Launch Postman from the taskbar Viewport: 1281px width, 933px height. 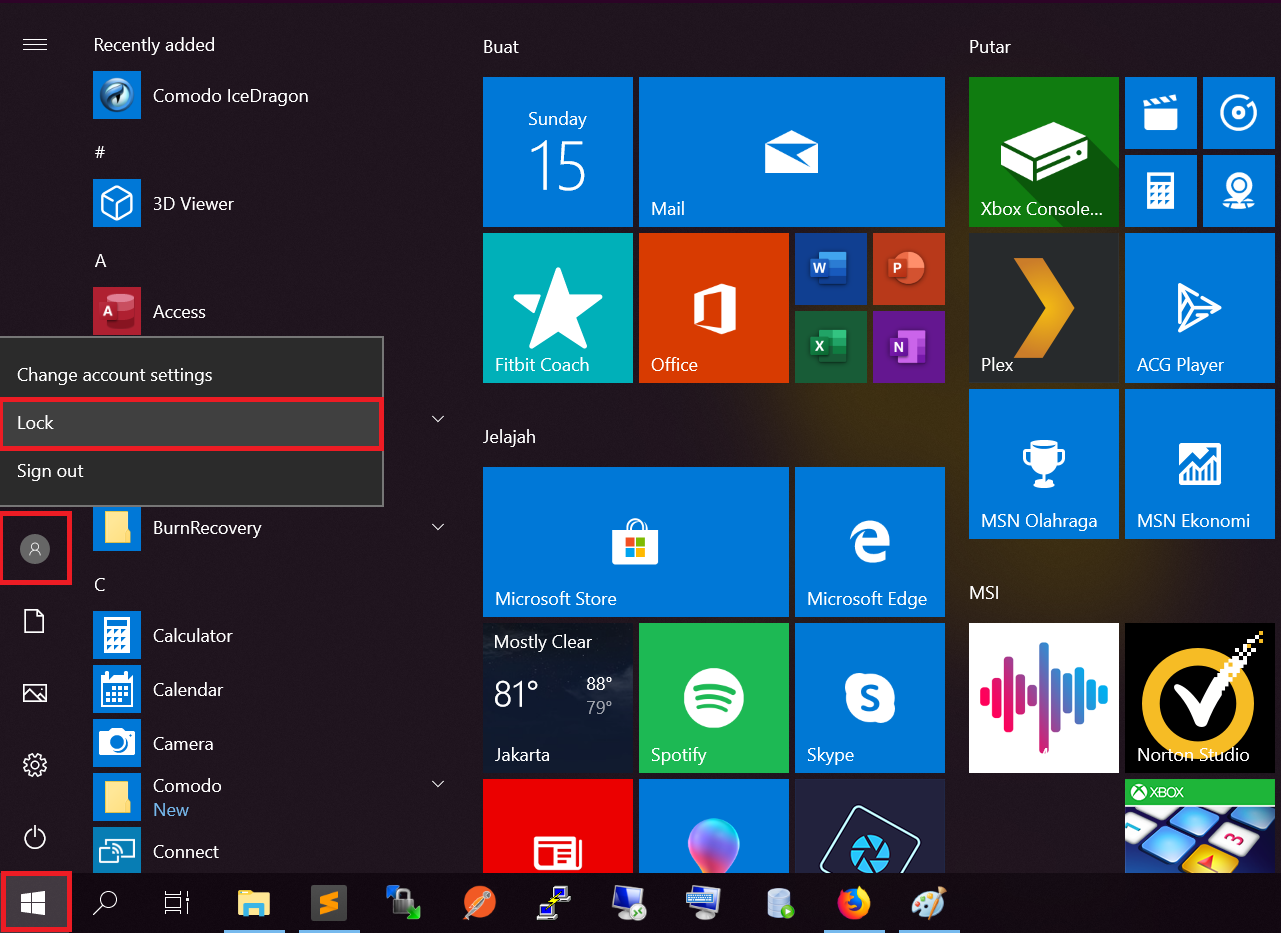[x=479, y=903]
